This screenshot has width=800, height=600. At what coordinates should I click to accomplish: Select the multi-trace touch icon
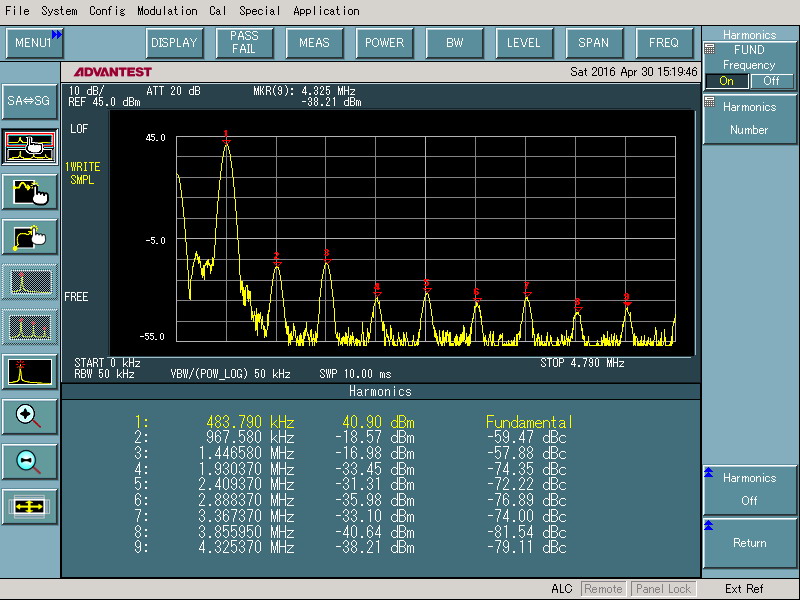29,146
